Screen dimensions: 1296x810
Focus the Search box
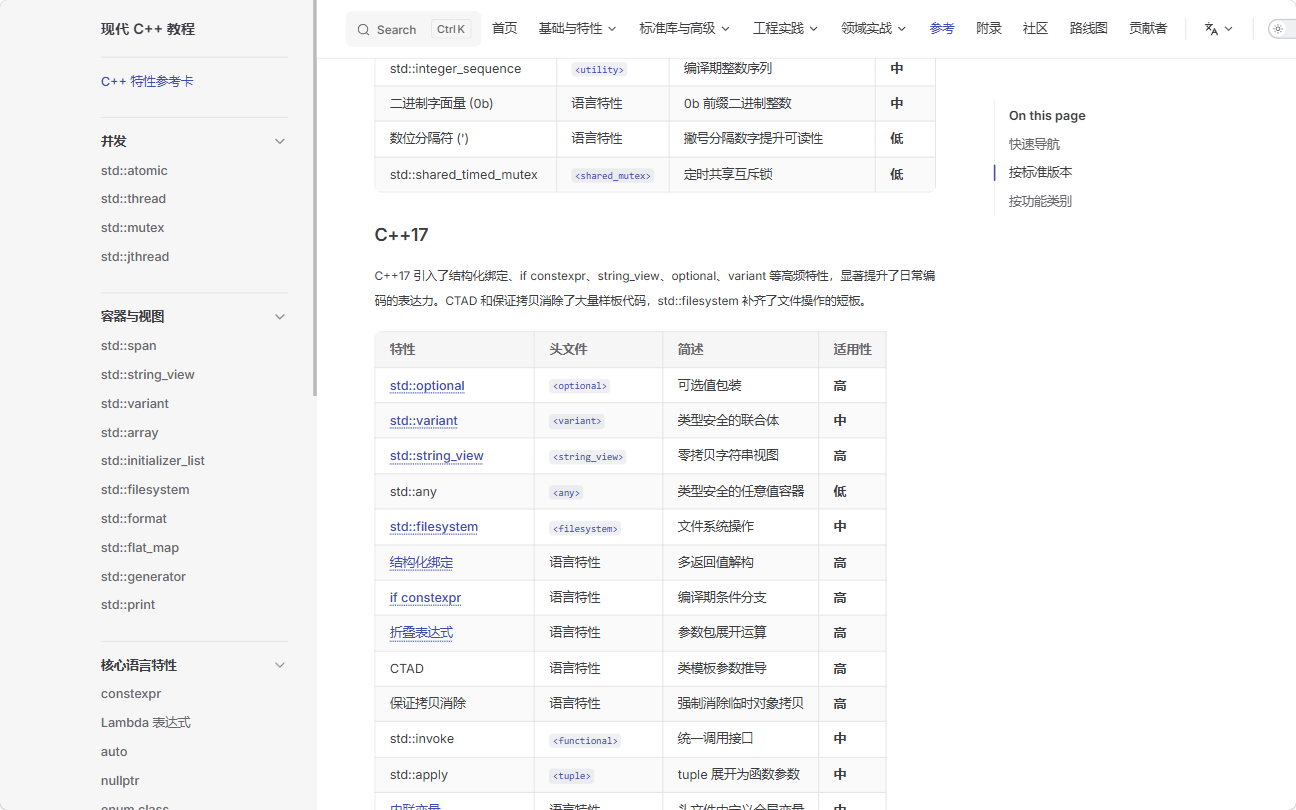pyautogui.click(x=413, y=29)
